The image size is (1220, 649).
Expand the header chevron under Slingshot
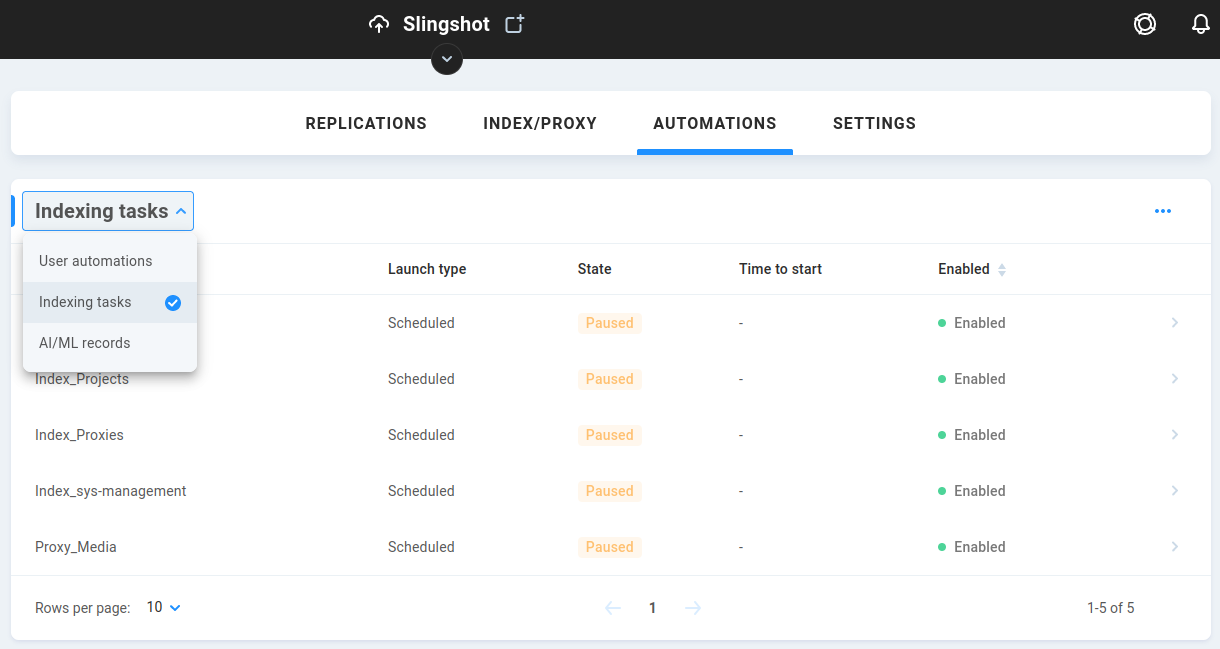coord(447,59)
